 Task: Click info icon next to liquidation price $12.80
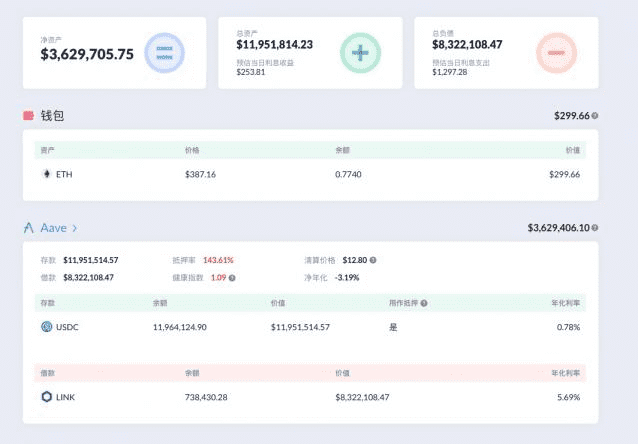coord(373,260)
